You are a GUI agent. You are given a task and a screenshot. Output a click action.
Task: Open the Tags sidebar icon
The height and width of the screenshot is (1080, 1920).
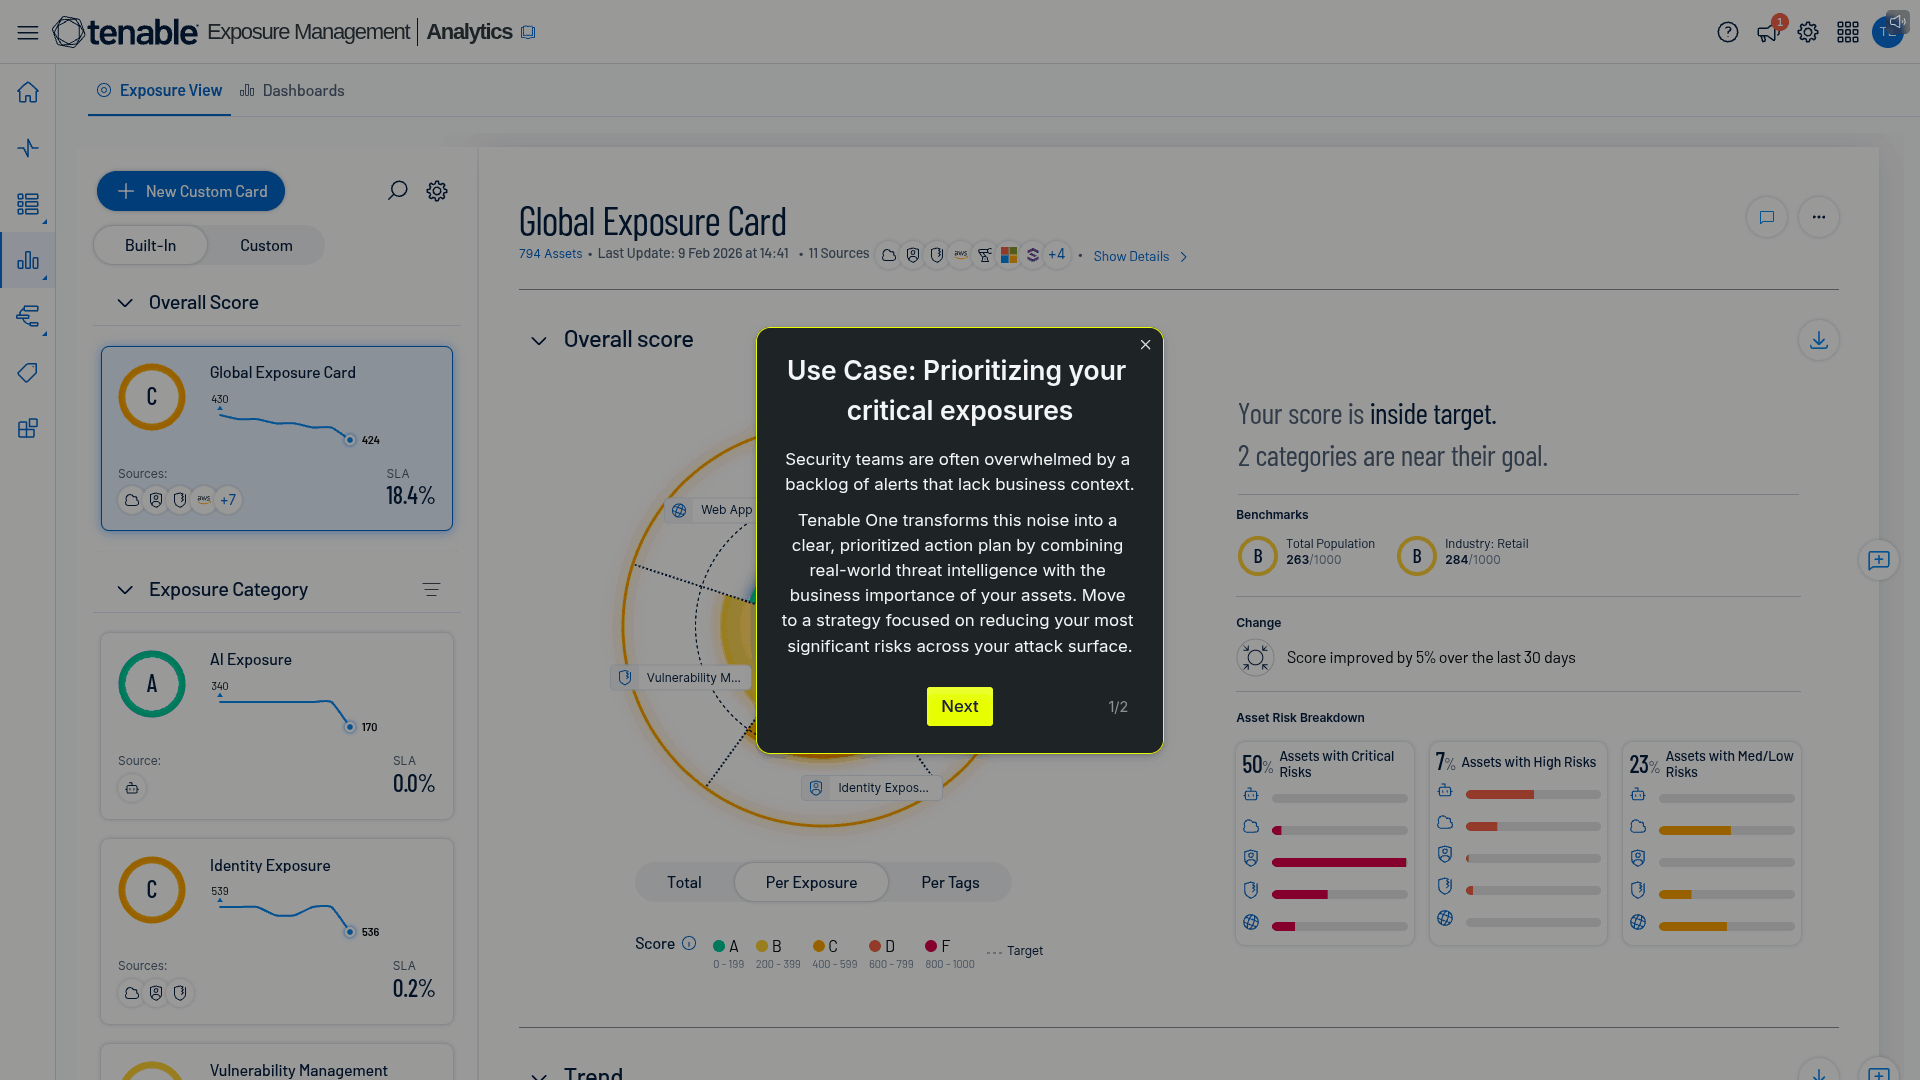pyautogui.click(x=28, y=373)
